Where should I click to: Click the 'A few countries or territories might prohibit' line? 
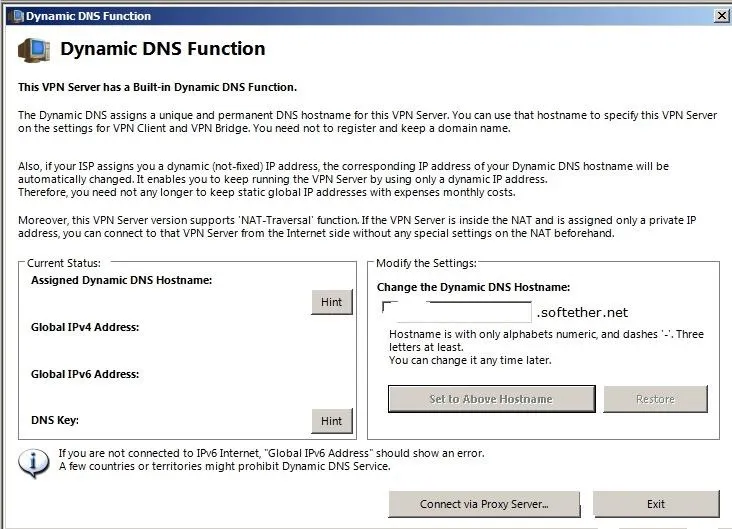(x=225, y=466)
